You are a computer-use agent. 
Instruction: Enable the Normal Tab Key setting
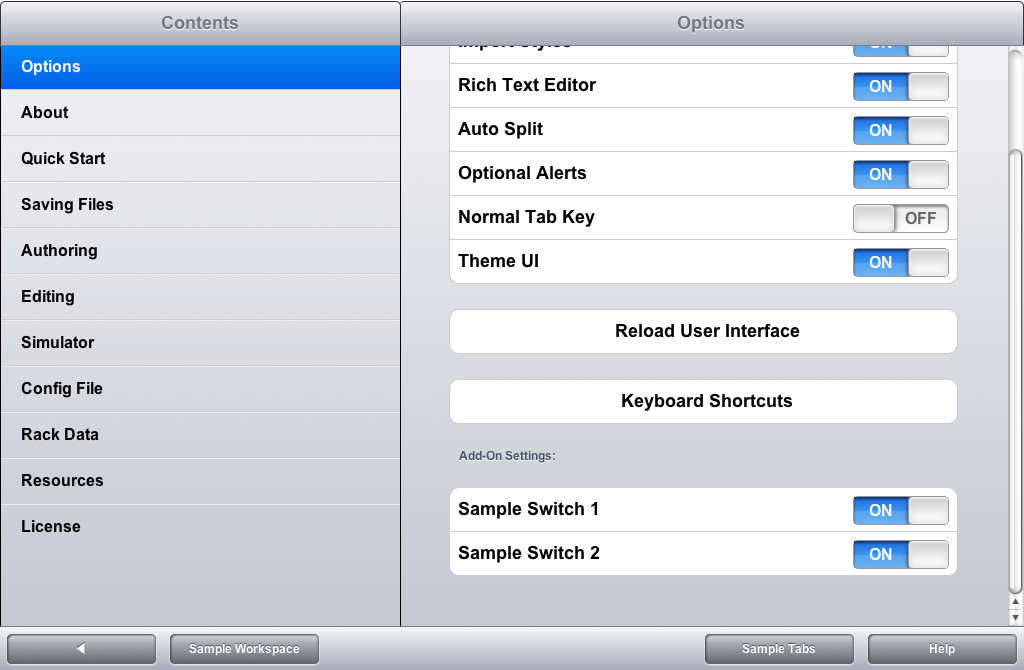tap(900, 218)
